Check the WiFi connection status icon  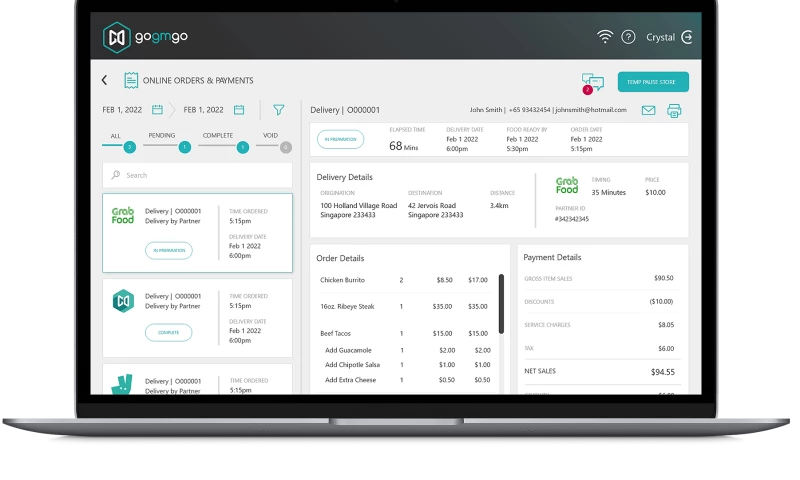click(x=605, y=37)
